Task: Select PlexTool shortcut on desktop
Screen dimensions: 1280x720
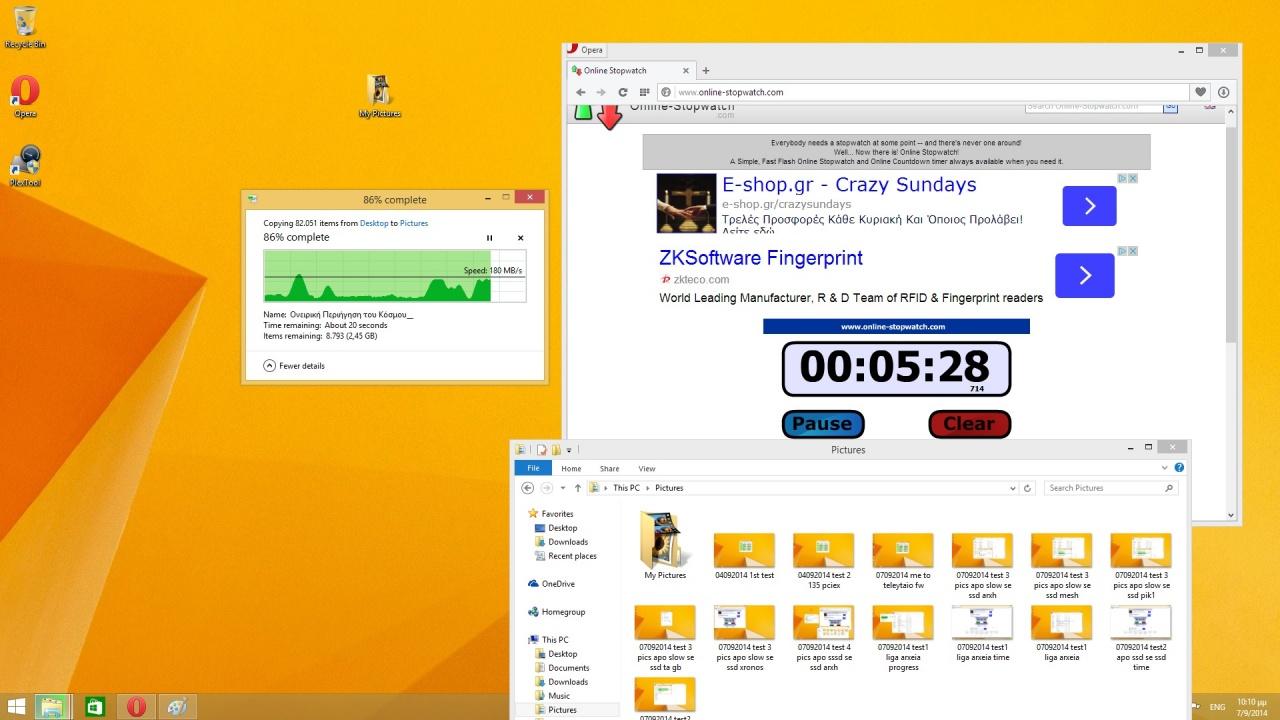Action: [x=26, y=166]
